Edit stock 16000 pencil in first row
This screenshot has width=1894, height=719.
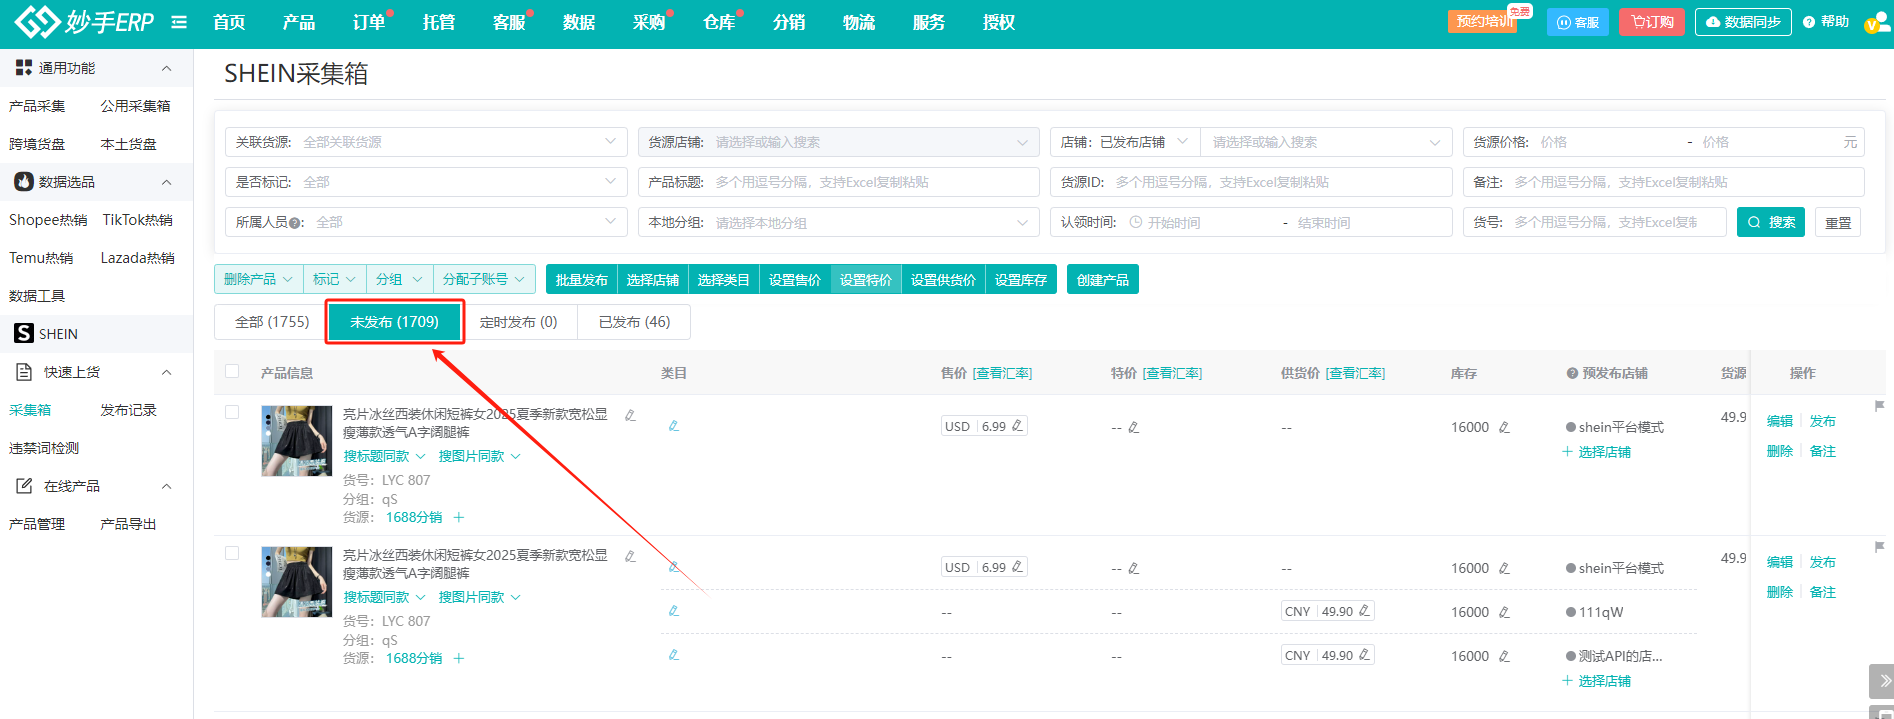(1504, 427)
